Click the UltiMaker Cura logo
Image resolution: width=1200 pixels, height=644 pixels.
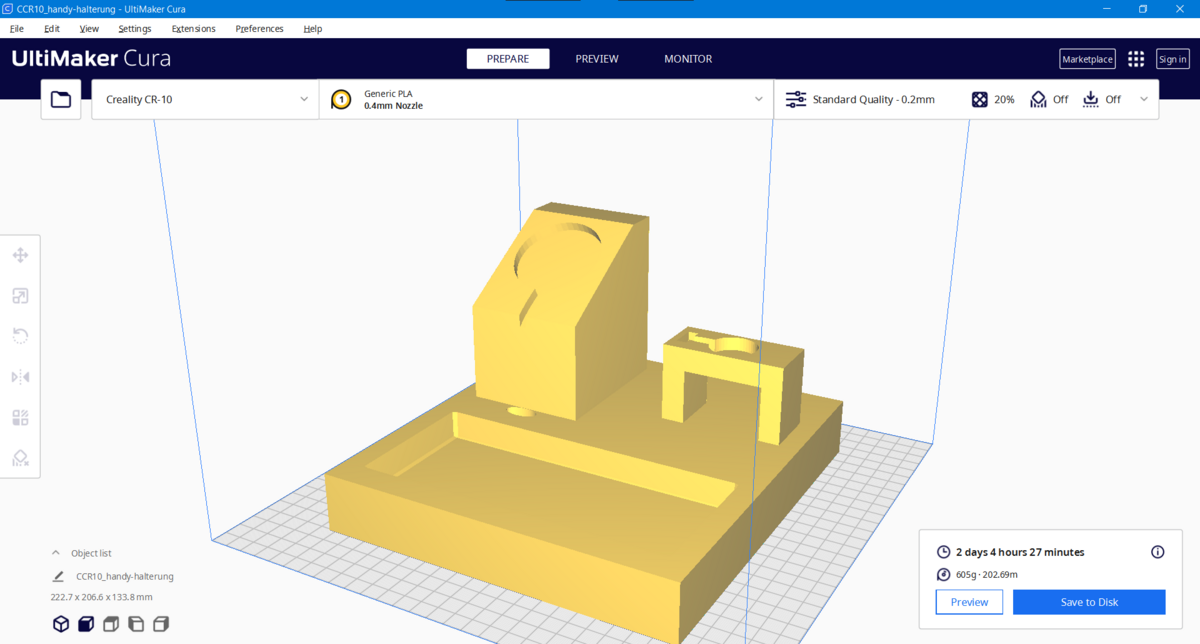(91, 59)
